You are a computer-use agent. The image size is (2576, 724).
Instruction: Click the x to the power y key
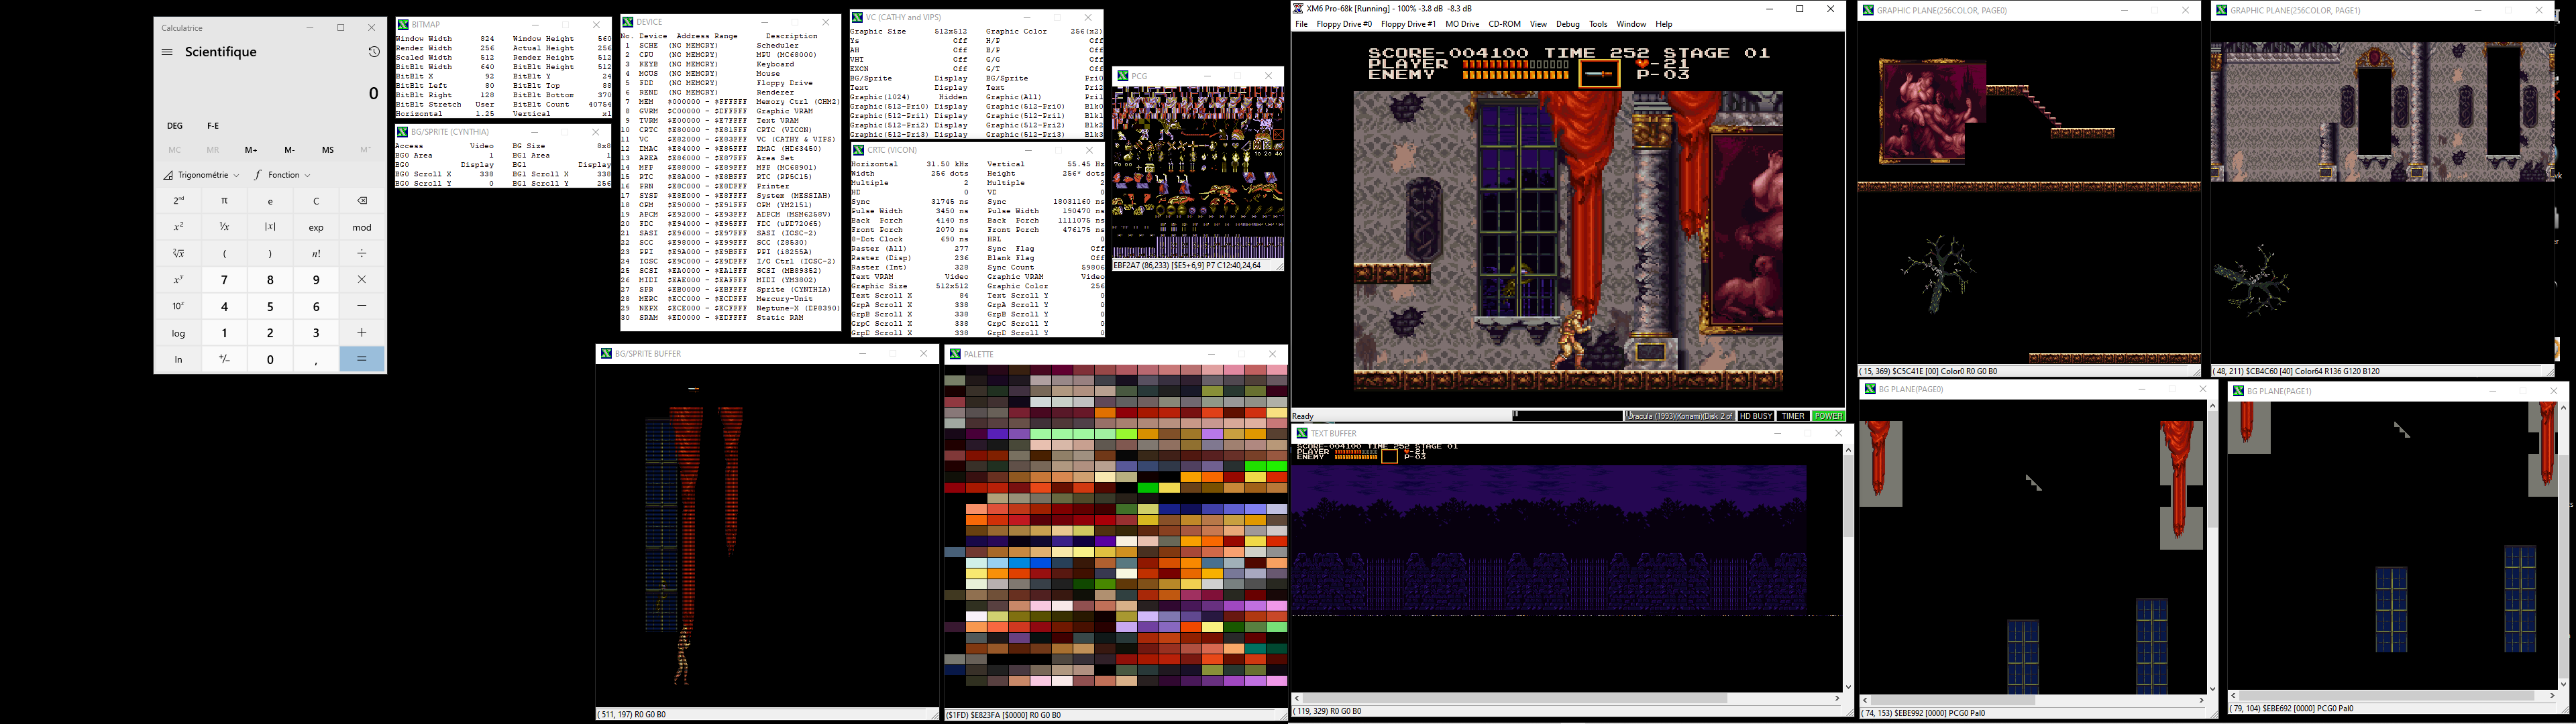click(179, 280)
